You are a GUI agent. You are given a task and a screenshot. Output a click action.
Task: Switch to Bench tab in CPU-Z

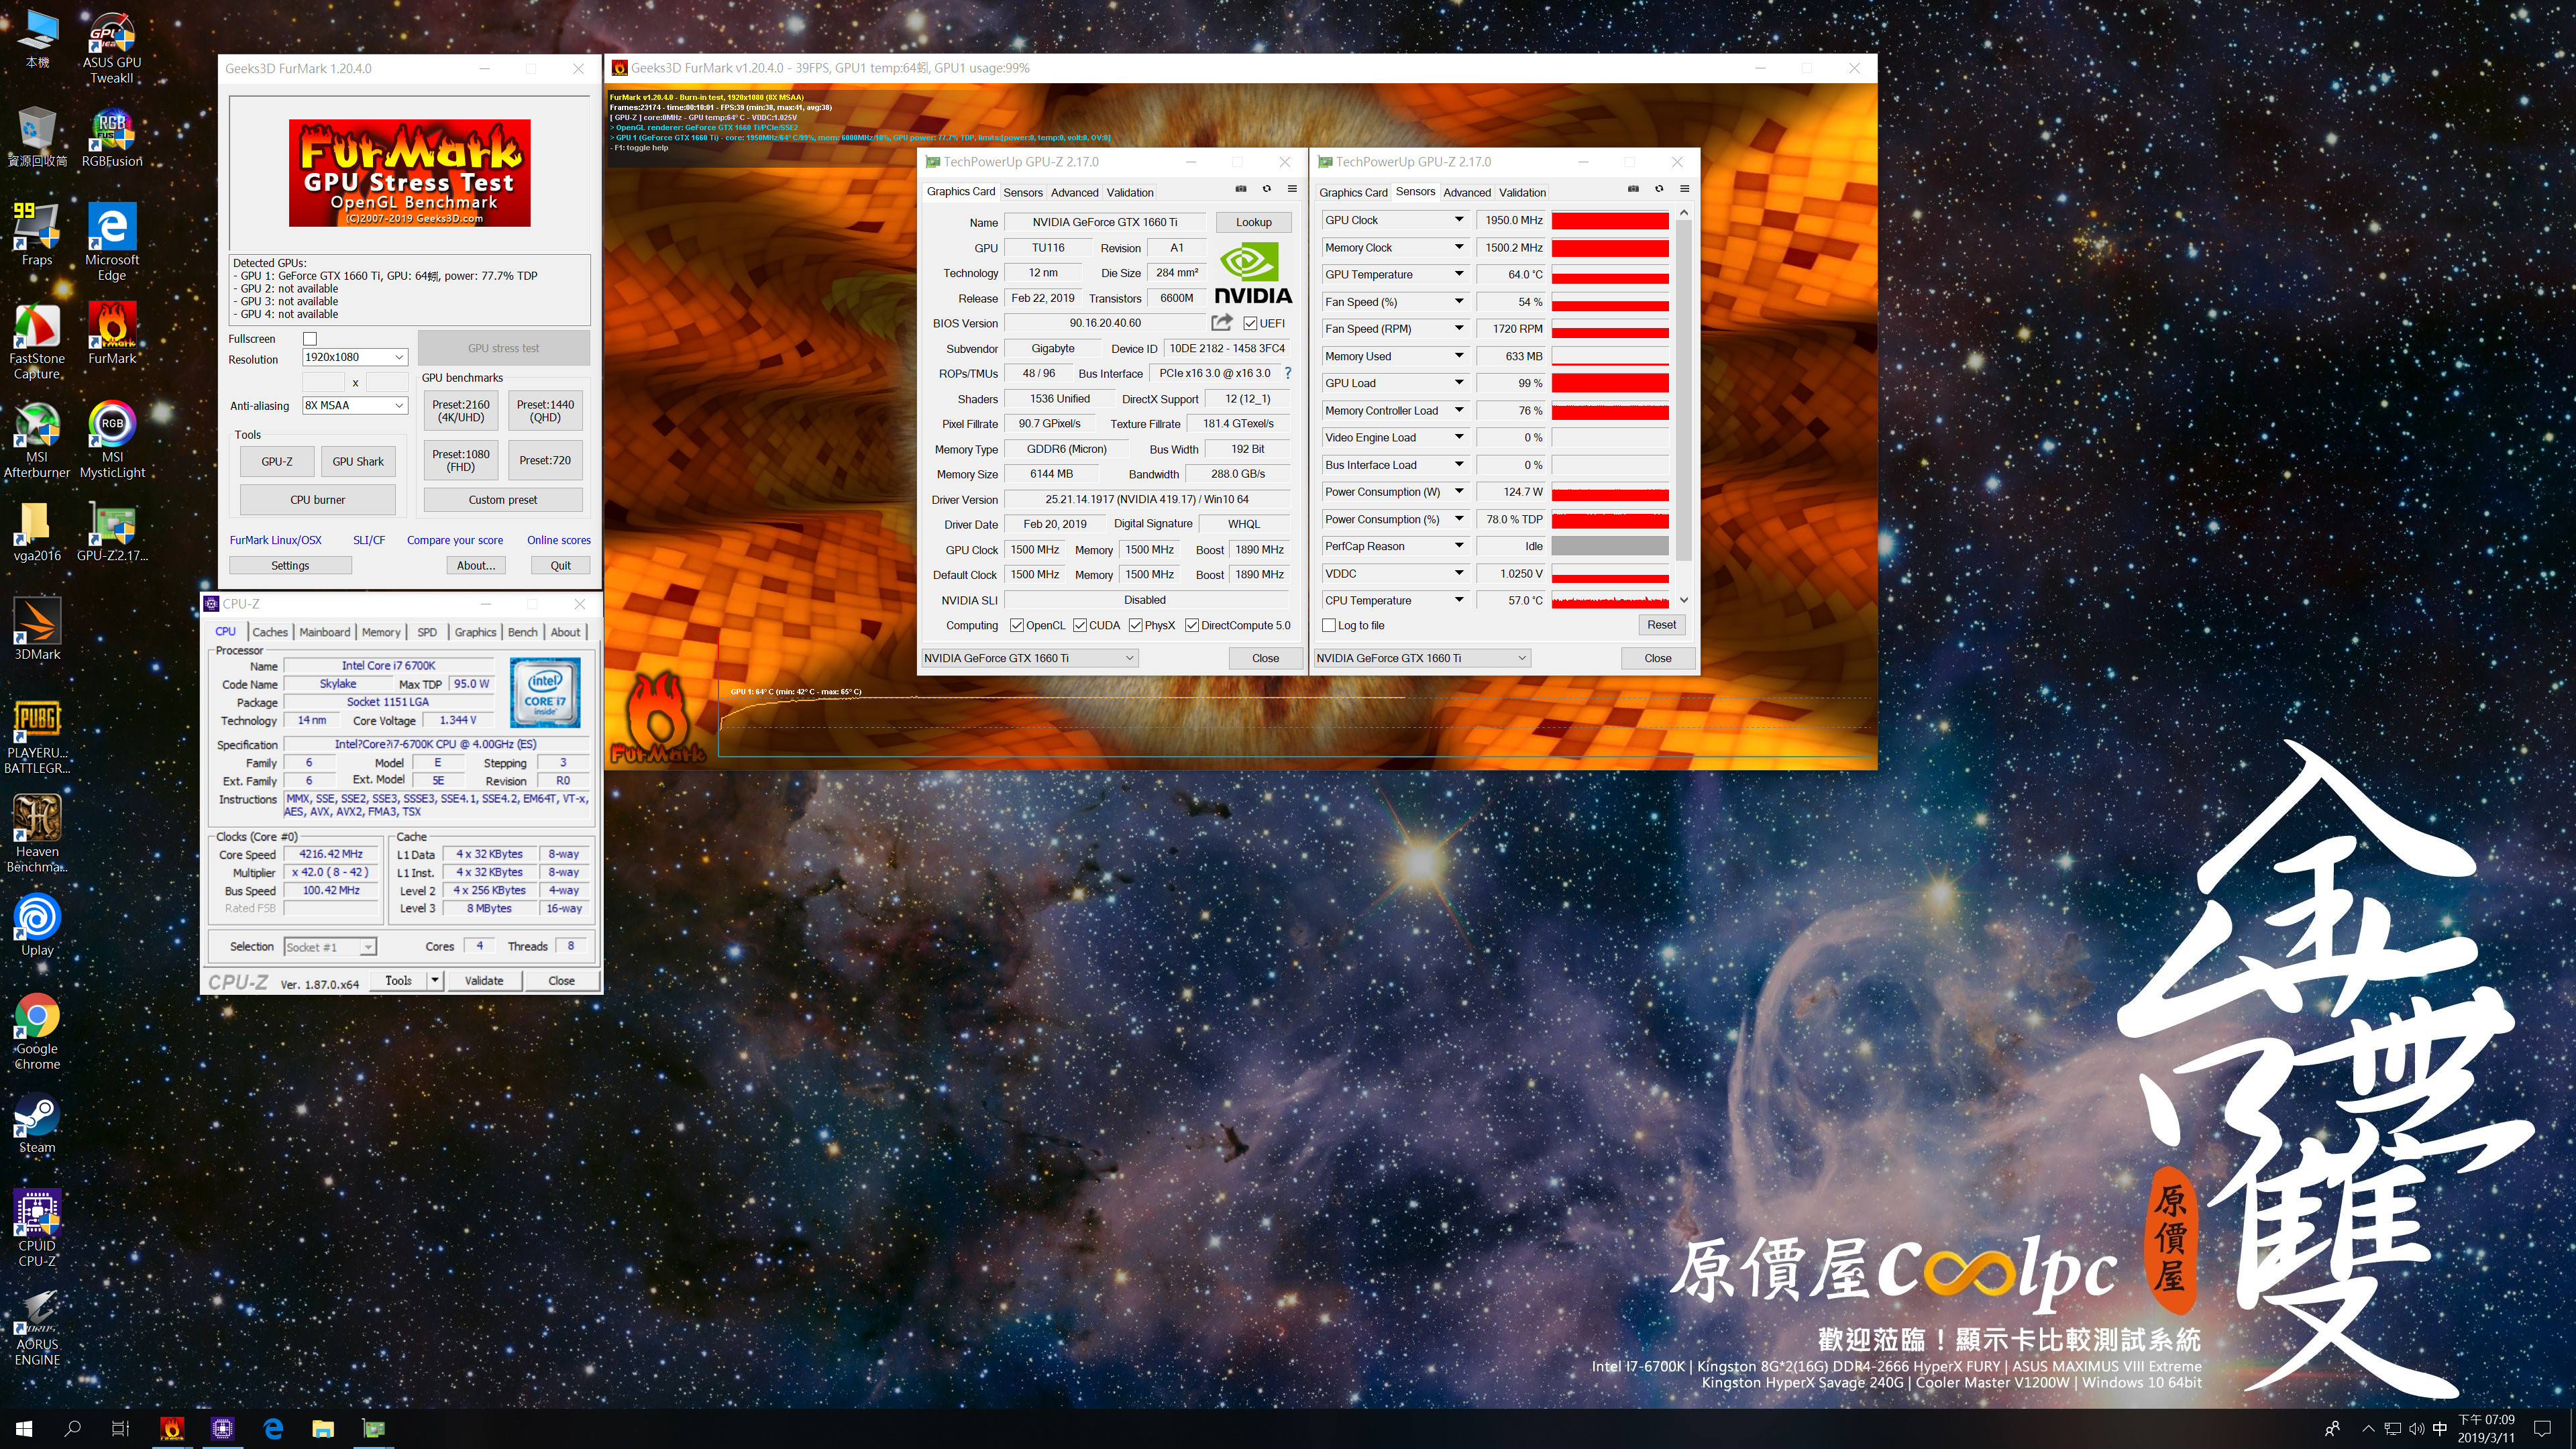pyautogui.click(x=522, y=632)
